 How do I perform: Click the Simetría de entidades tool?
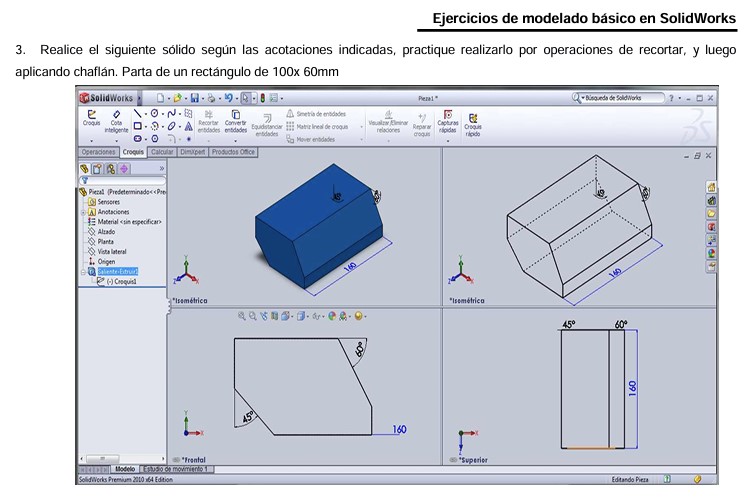316,114
